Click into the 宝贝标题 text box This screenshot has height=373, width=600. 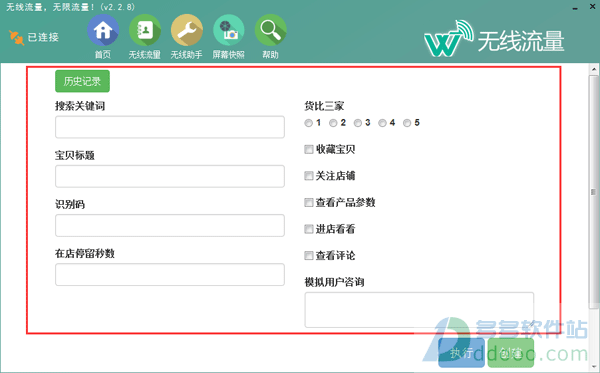tap(170, 176)
